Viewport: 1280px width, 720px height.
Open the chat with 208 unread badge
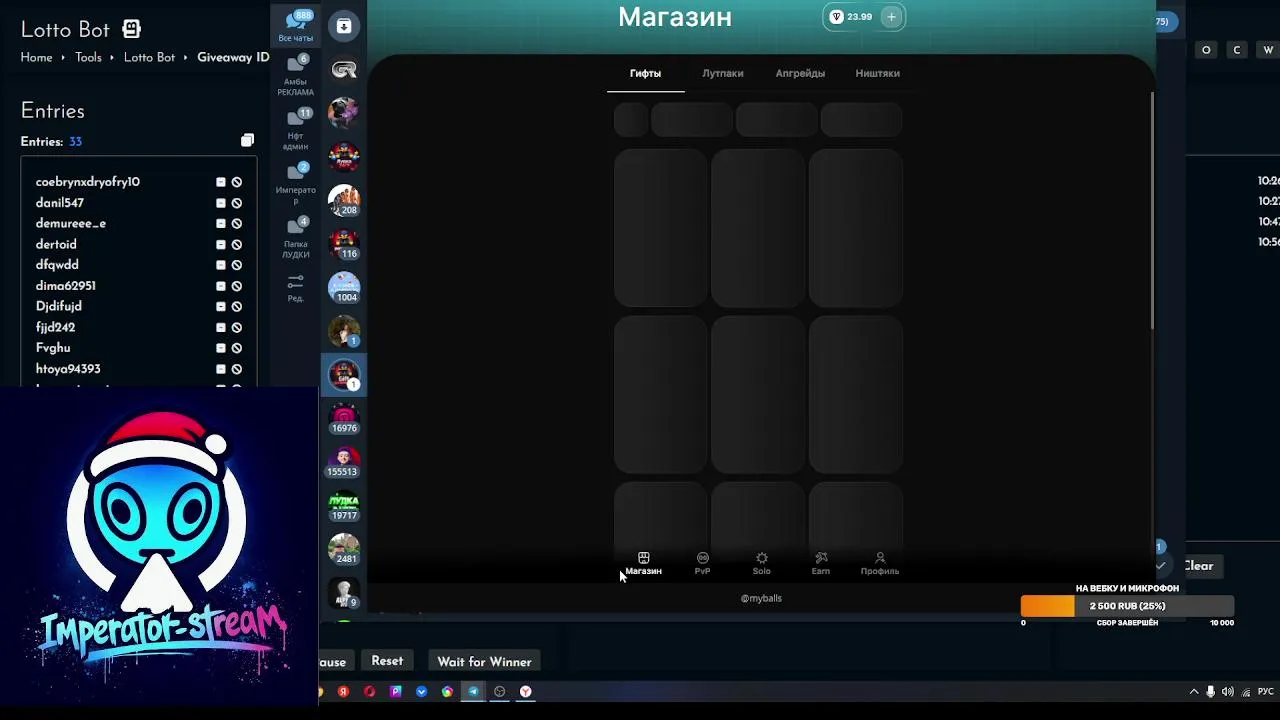click(344, 201)
